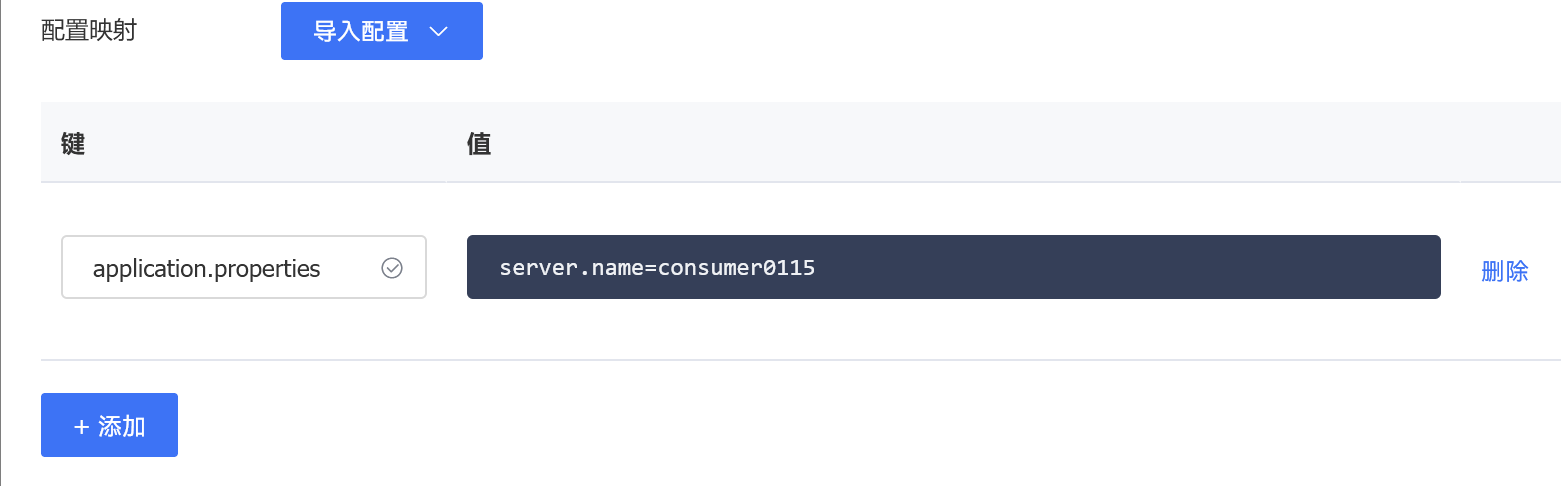1565x486 pixels.
Task: Click the plus icon on the 添加 button
Action: click(82, 426)
